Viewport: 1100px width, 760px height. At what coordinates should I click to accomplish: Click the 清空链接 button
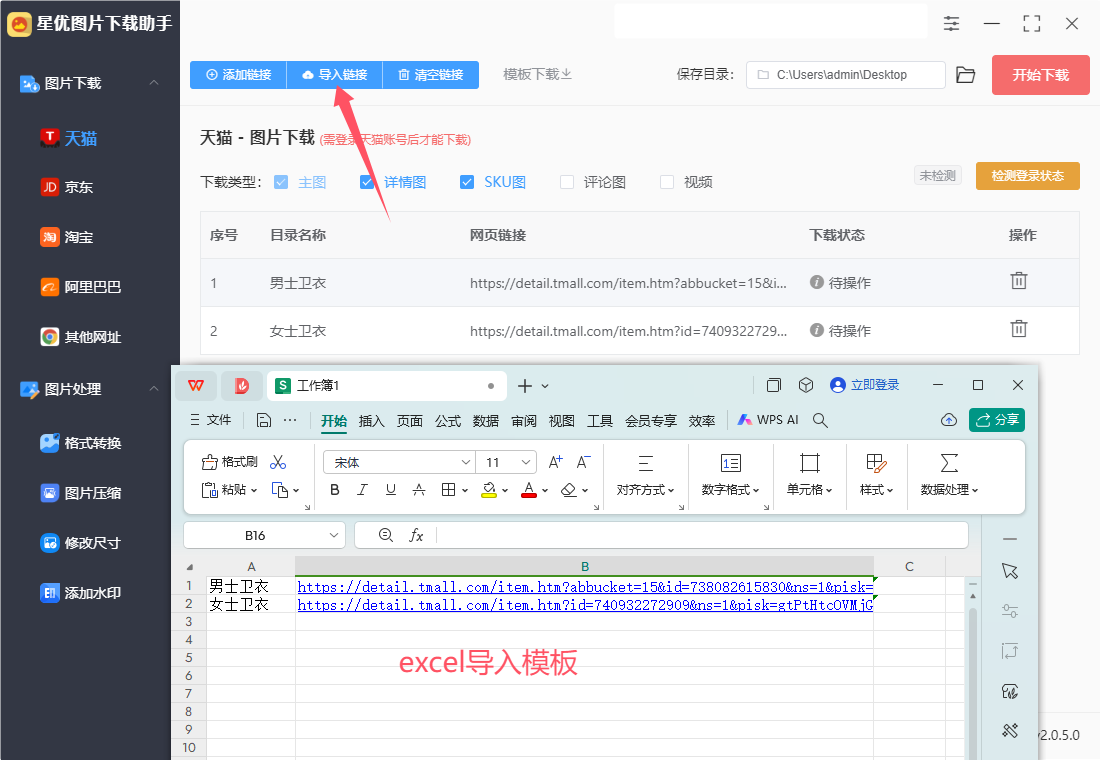pyautogui.click(x=431, y=74)
